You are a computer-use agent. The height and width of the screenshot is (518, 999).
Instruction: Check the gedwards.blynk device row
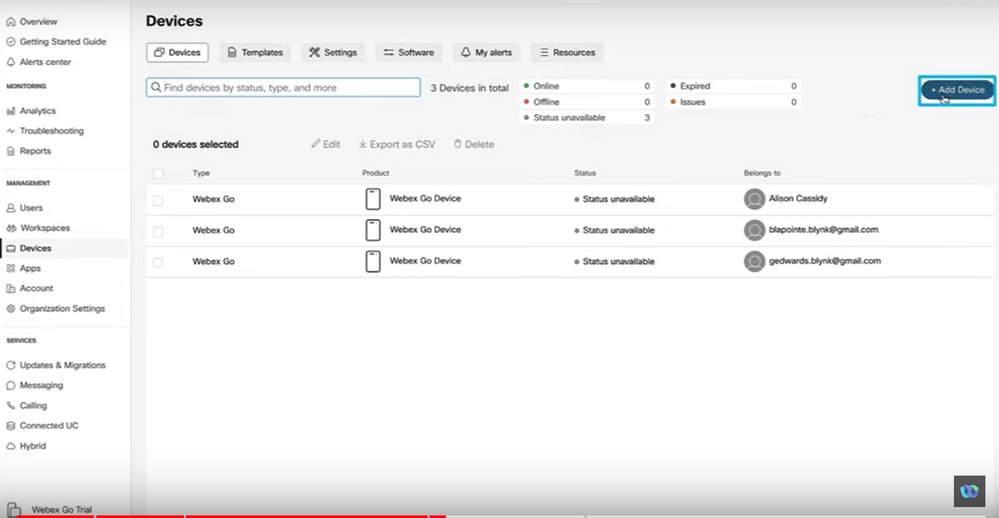tap(158, 263)
